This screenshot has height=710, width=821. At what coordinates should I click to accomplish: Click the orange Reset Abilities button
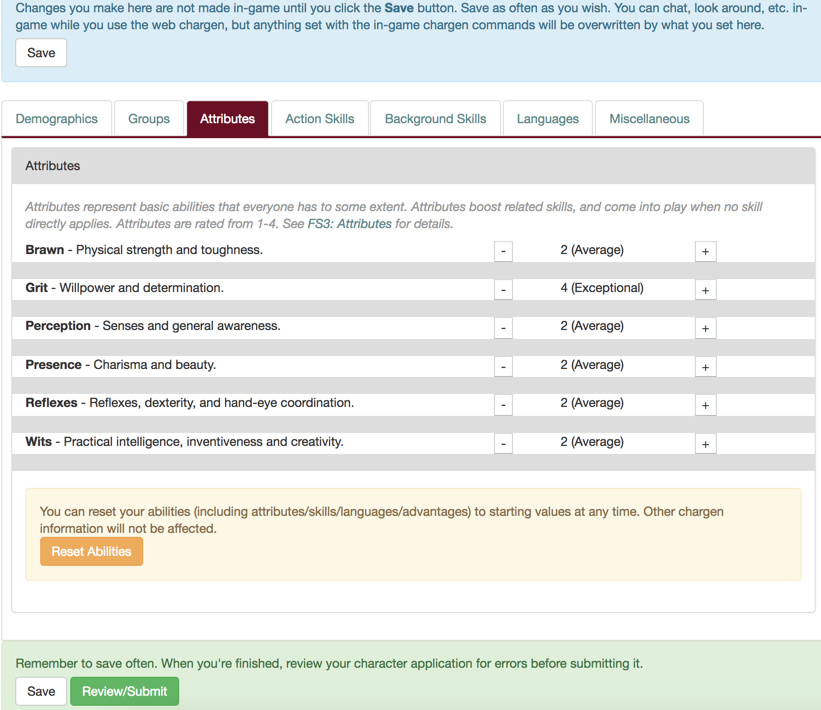[91, 551]
